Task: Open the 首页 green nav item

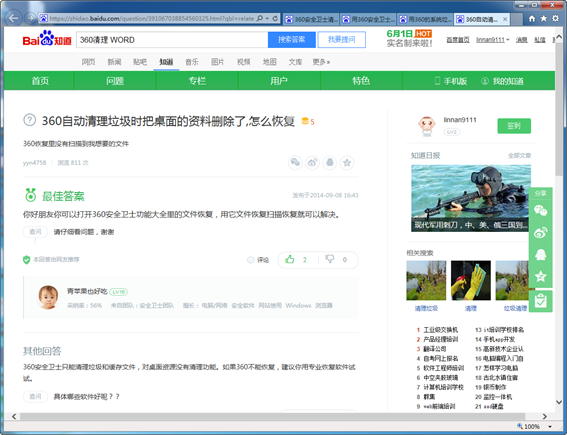Action: pos(40,81)
